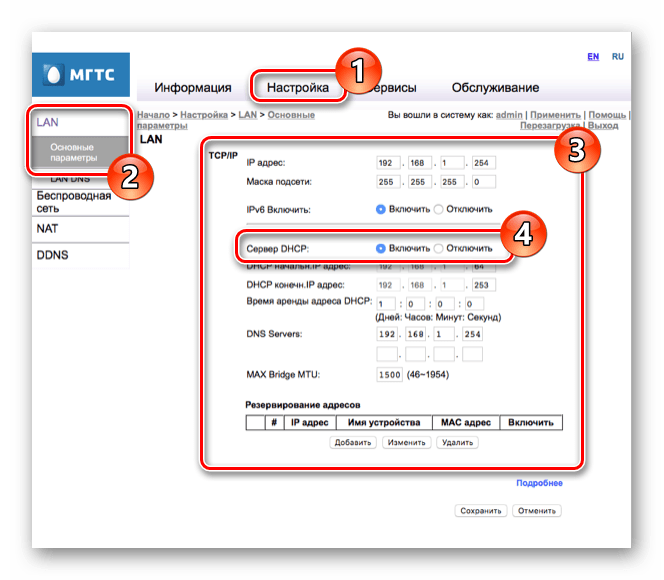Switch language to EN
The height and width of the screenshot is (580, 664).
(593, 57)
